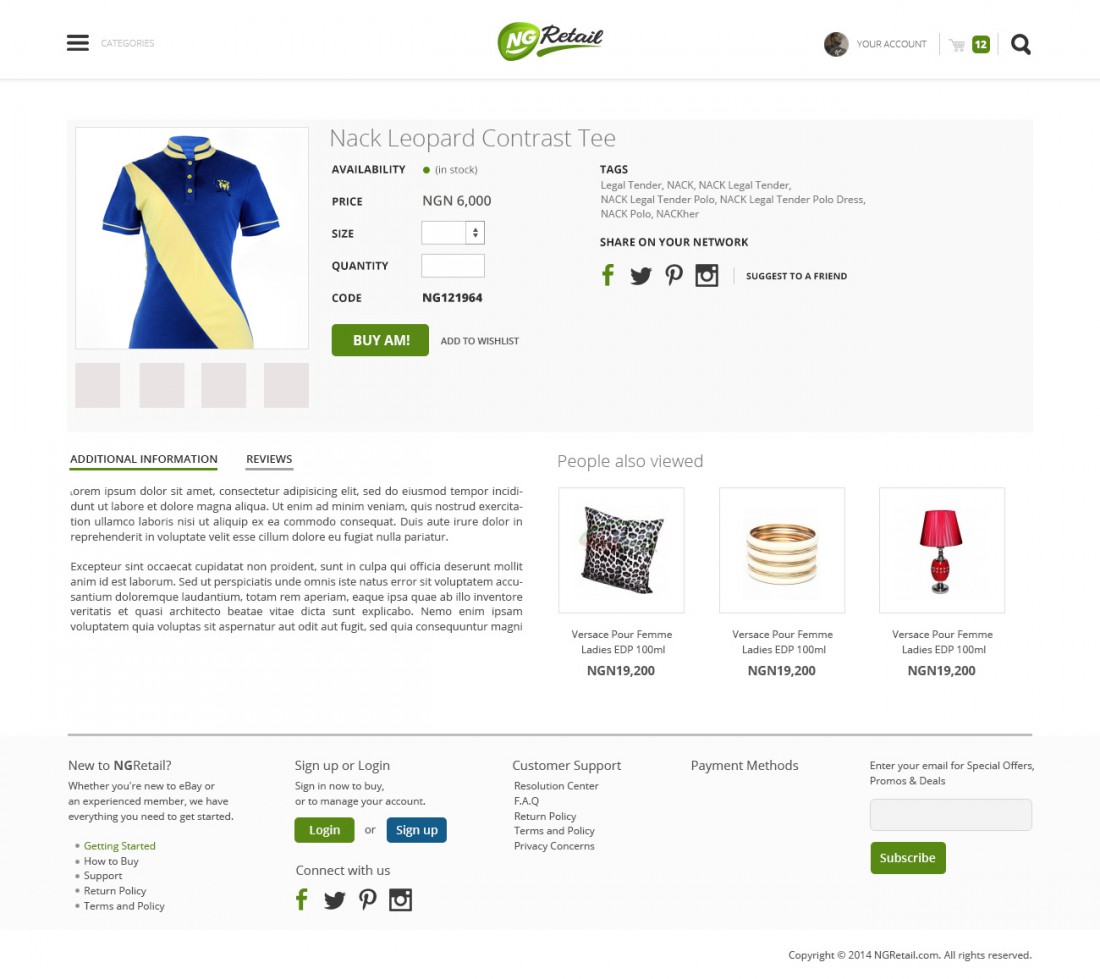Open the shopping cart icon
Image resolution: width=1100 pixels, height=979 pixels.
coord(957,45)
